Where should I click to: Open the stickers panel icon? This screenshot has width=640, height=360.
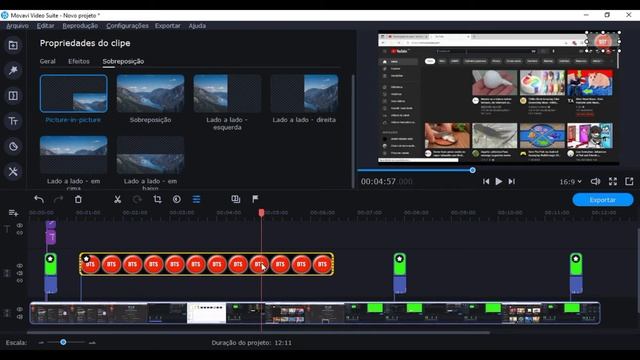click(x=13, y=147)
